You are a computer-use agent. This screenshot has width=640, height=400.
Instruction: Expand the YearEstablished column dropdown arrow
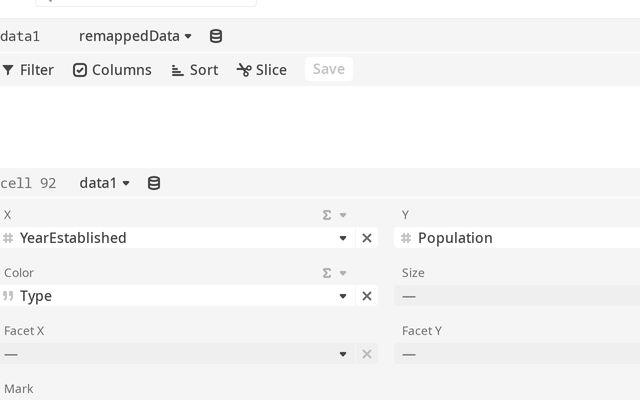click(343, 238)
